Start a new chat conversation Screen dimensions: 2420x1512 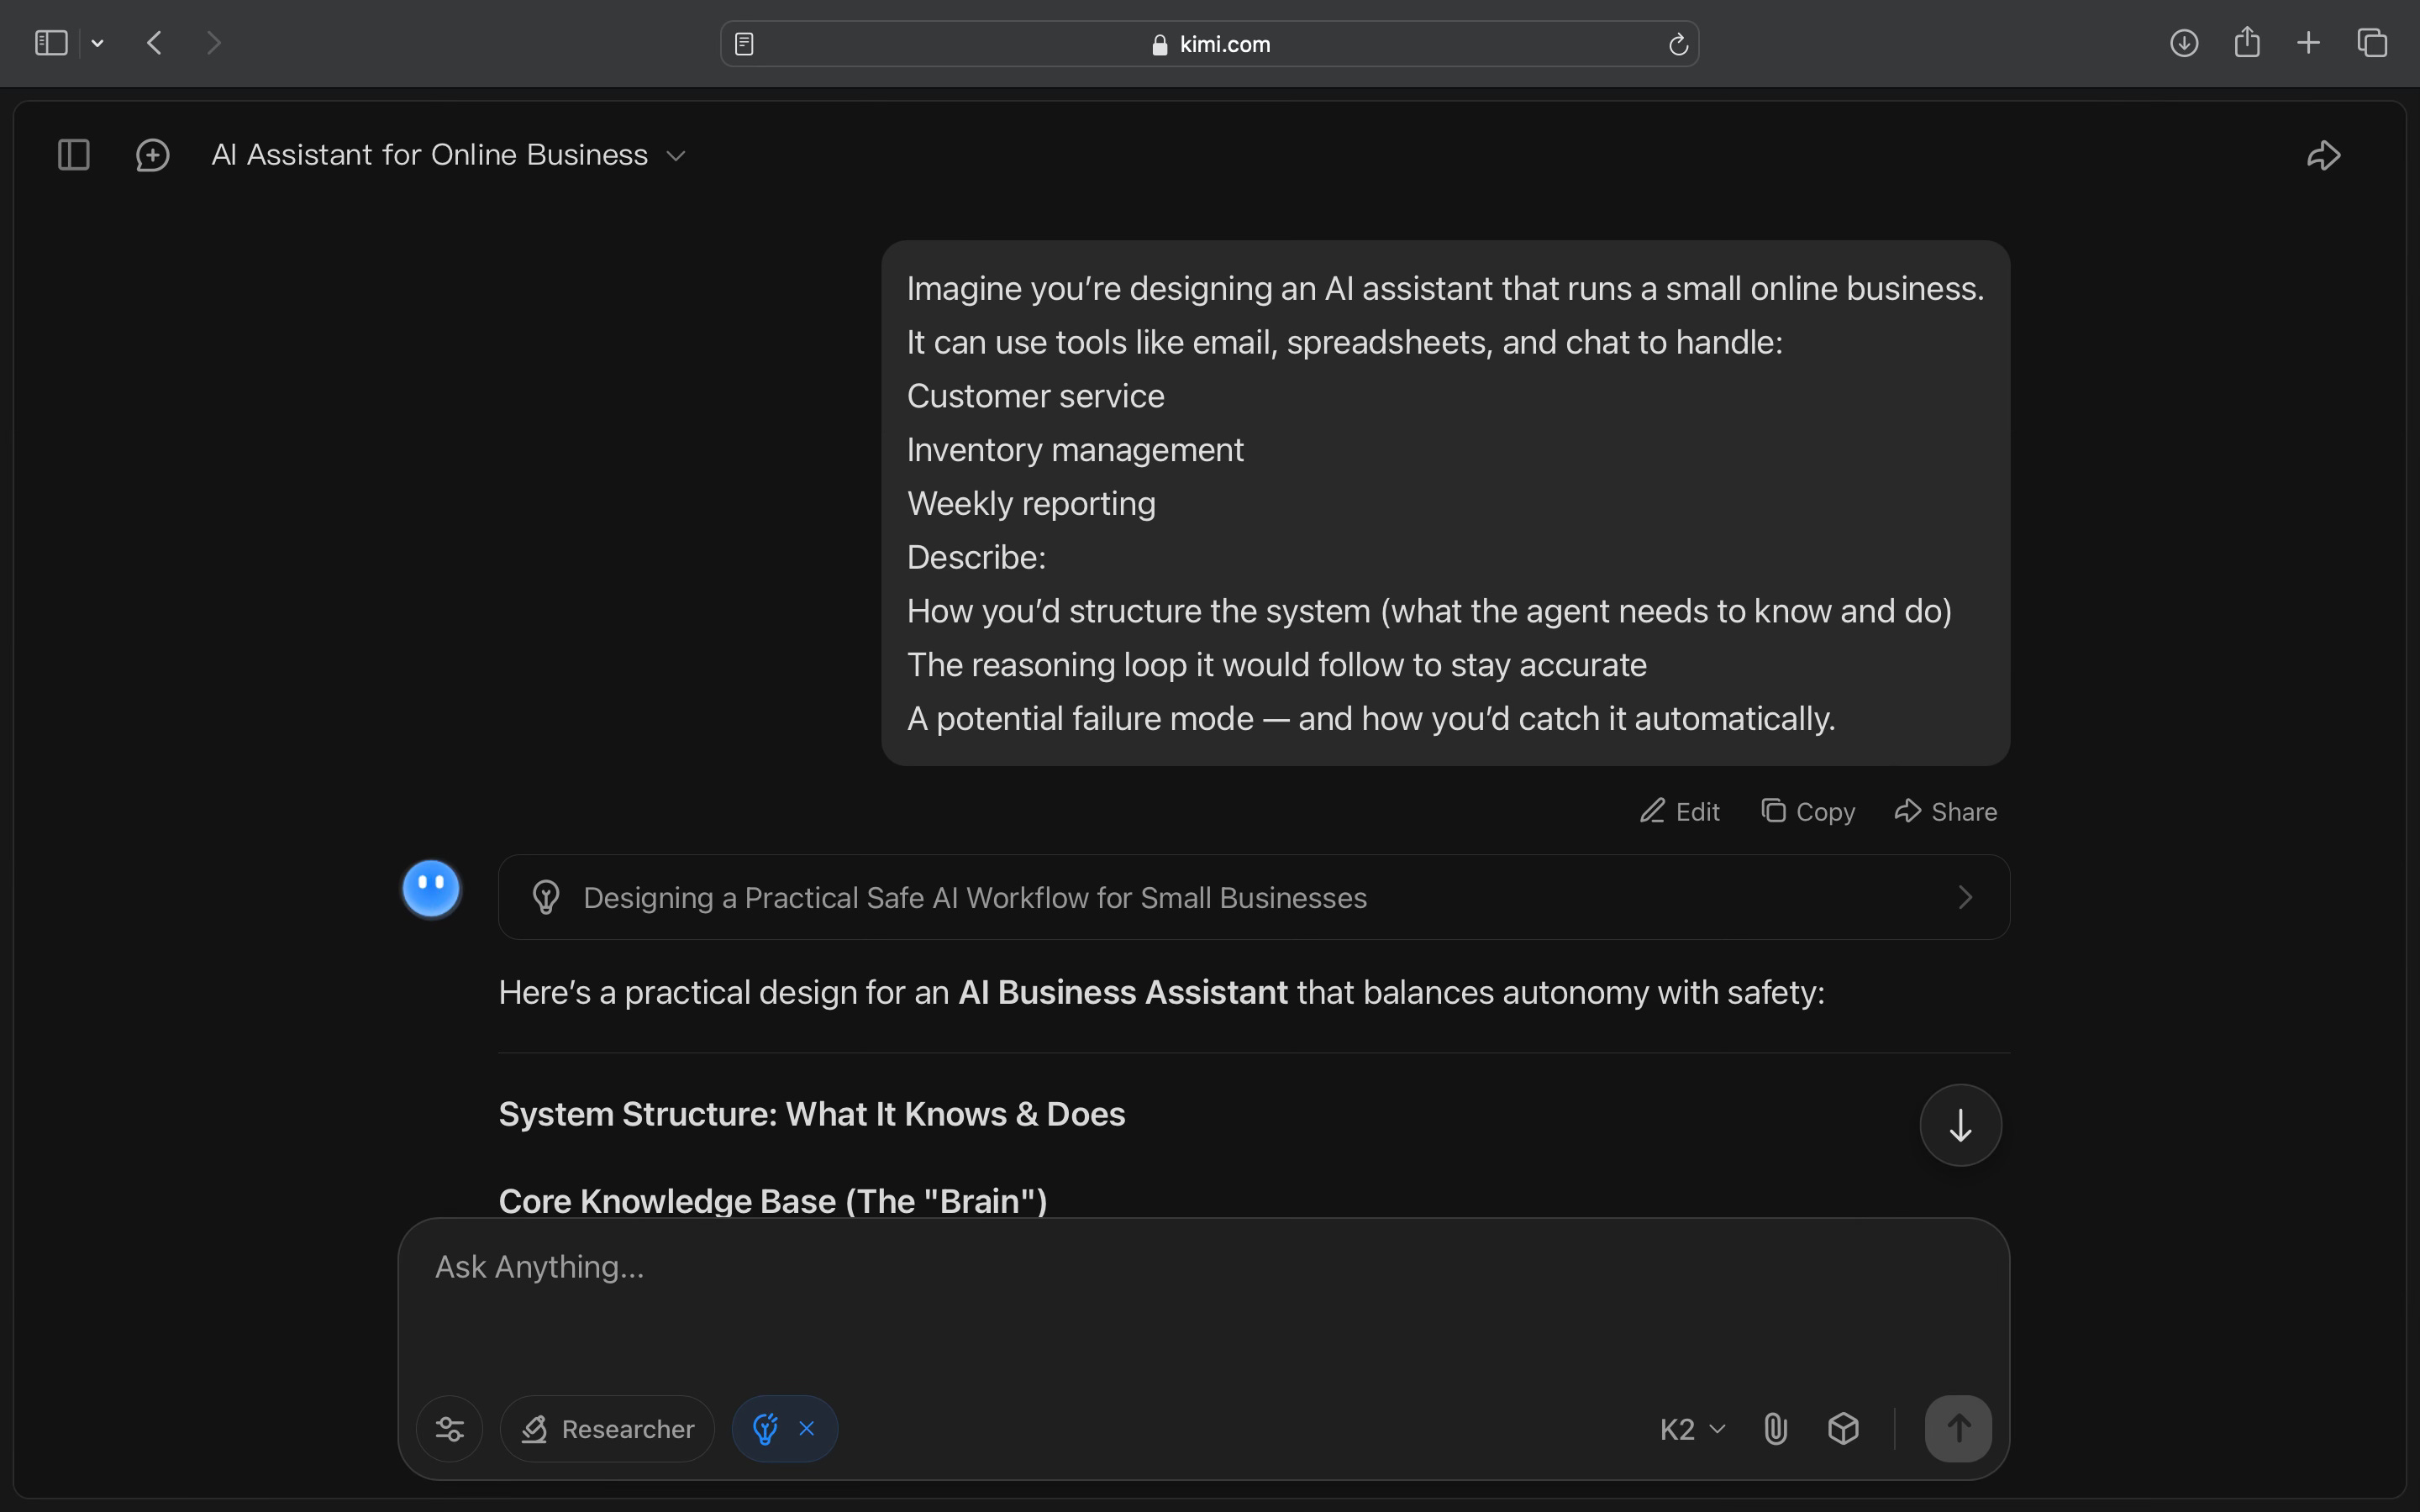pyautogui.click(x=152, y=155)
